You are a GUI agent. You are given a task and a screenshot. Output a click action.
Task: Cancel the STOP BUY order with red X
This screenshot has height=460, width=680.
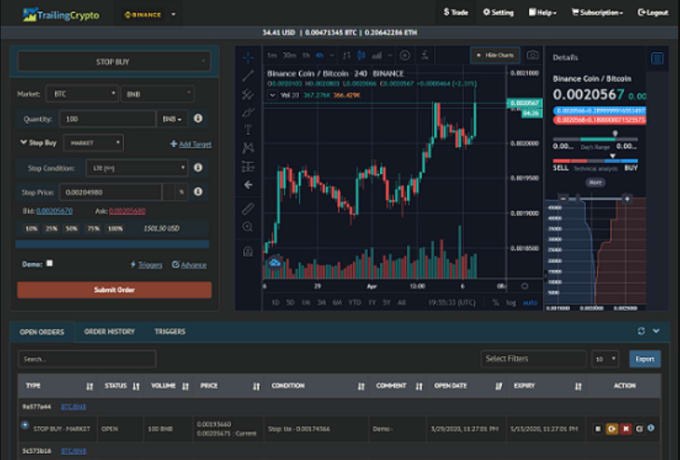point(626,429)
